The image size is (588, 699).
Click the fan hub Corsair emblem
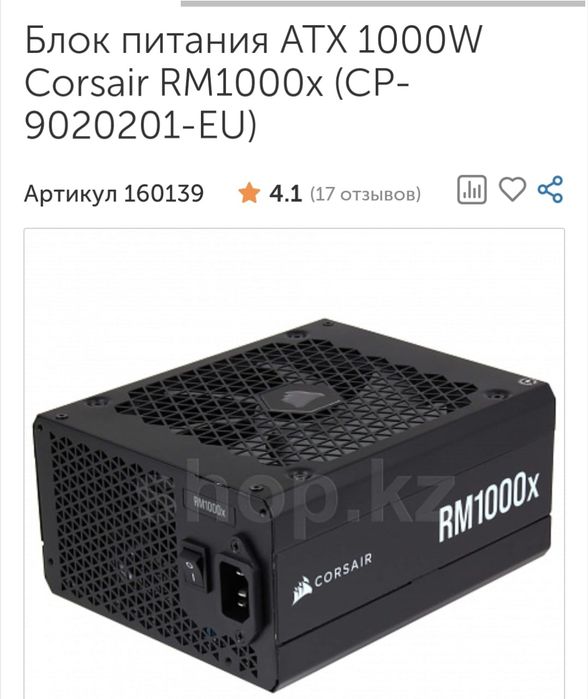pos(296,398)
